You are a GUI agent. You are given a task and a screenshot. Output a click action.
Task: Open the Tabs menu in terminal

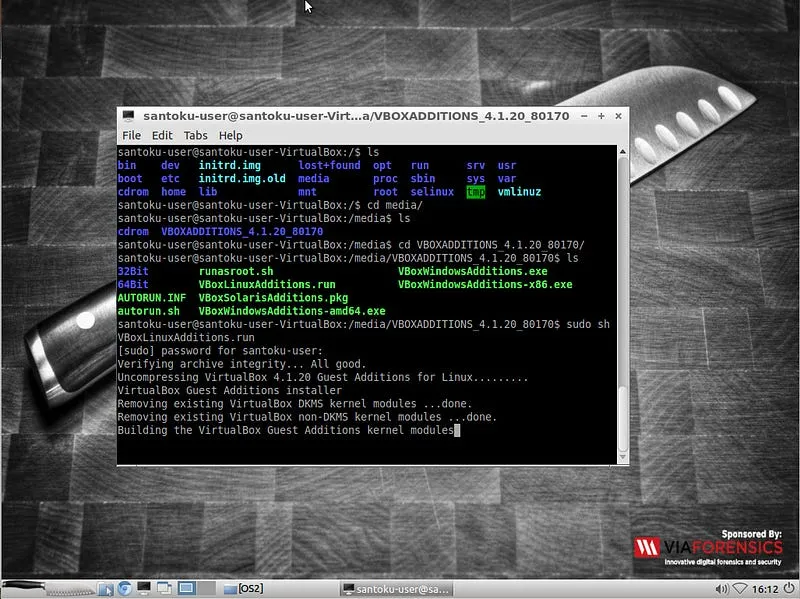pos(195,135)
